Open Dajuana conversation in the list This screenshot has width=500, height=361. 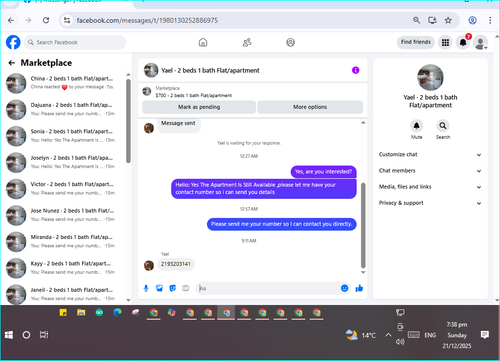[63, 109]
